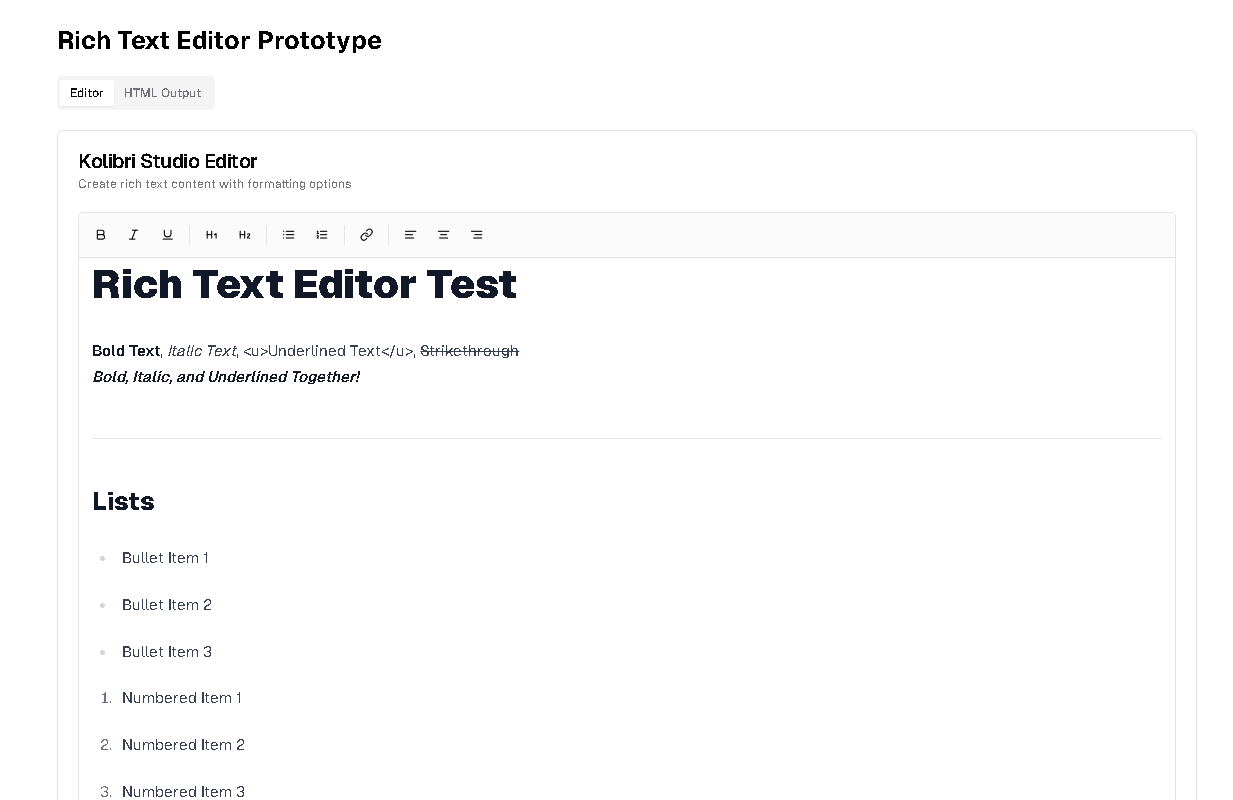Apply Heading 2 style
This screenshot has height=800, width=1233.
244,235
